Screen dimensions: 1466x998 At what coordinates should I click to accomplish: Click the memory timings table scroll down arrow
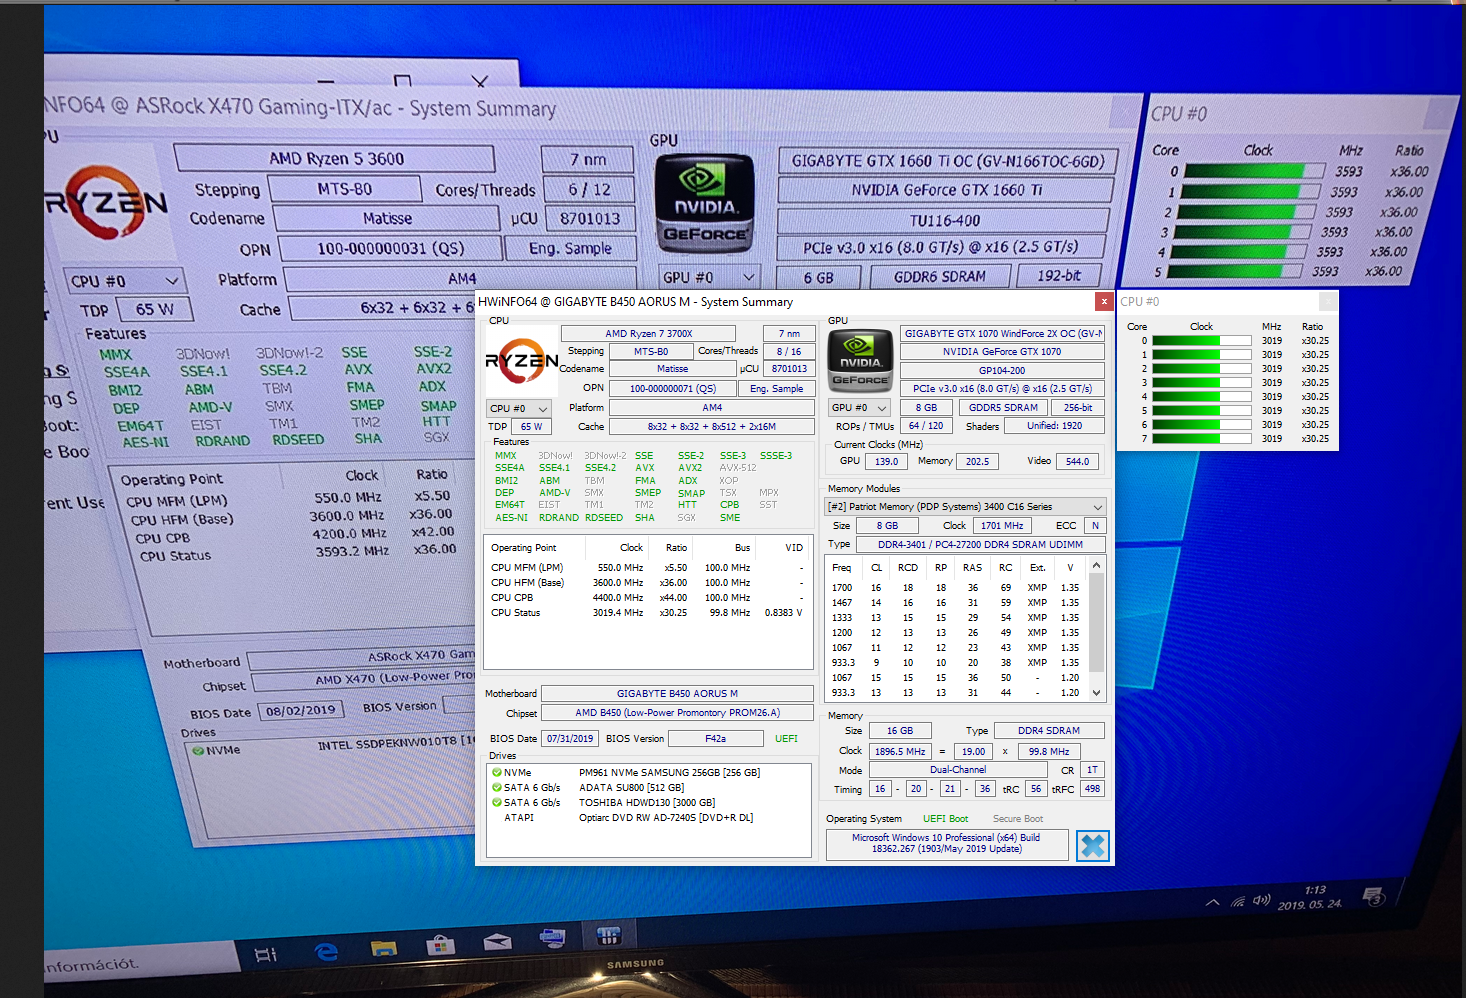[1096, 692]
